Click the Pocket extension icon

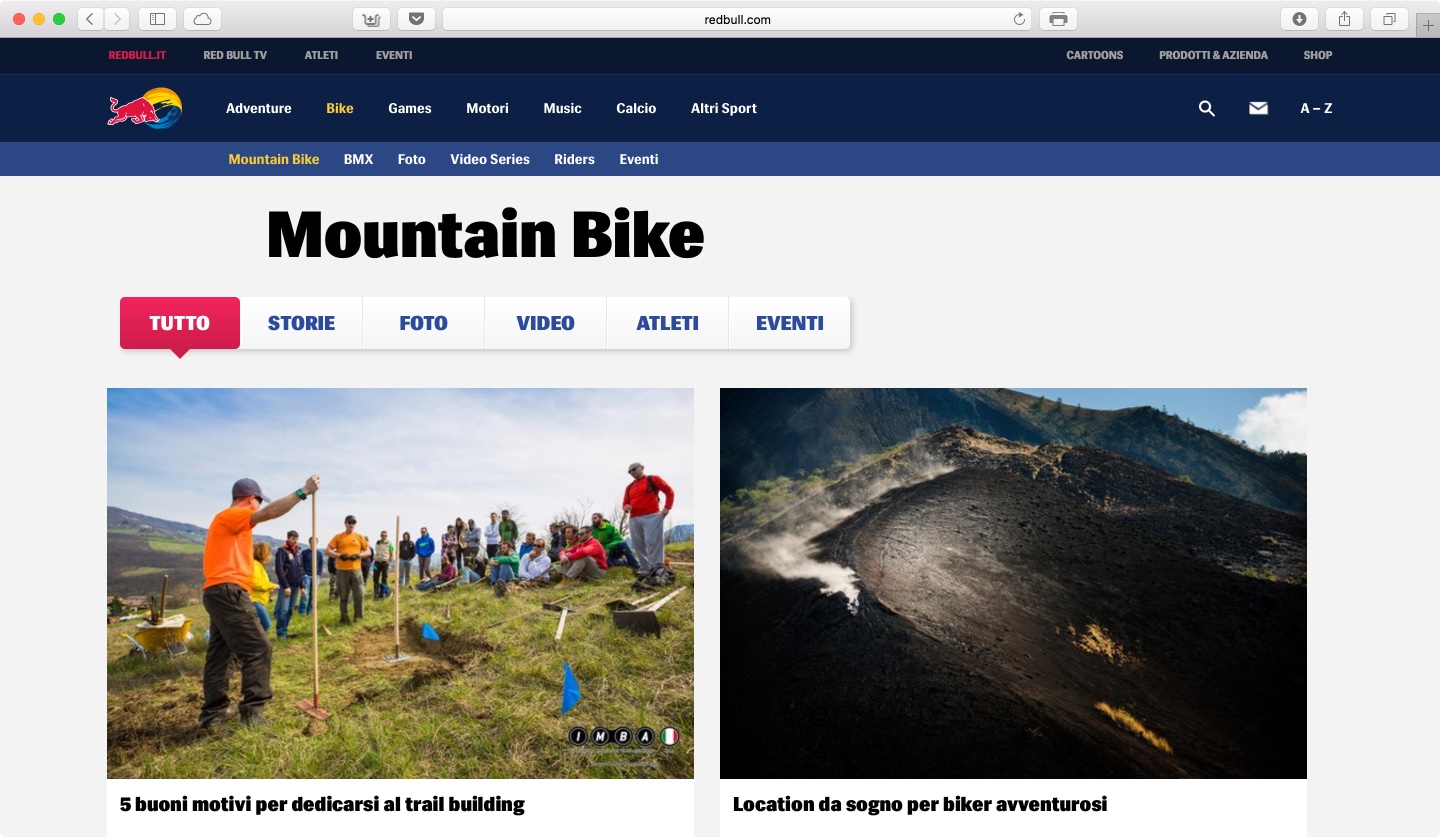[416, 19]
